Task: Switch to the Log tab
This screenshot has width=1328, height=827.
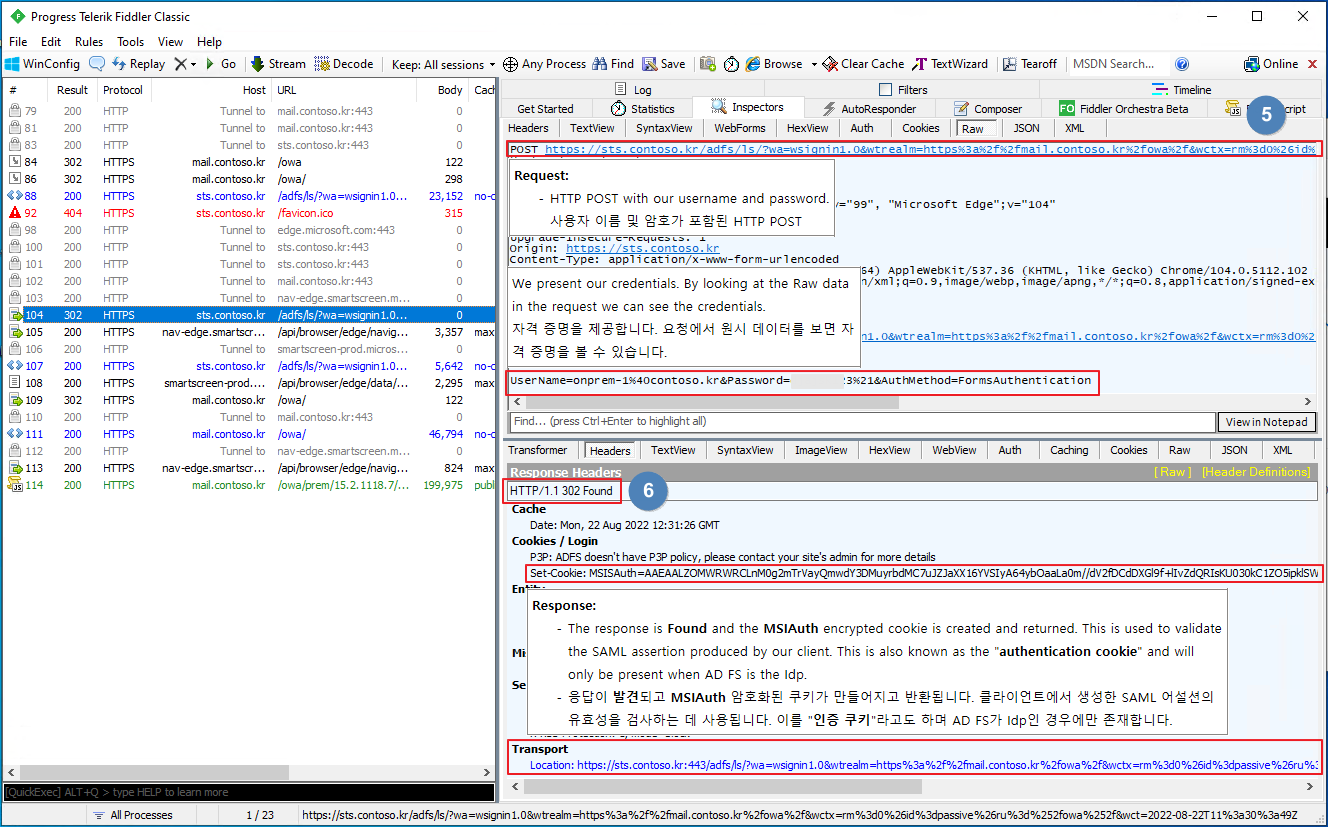Action: click(x=633, y=90)
